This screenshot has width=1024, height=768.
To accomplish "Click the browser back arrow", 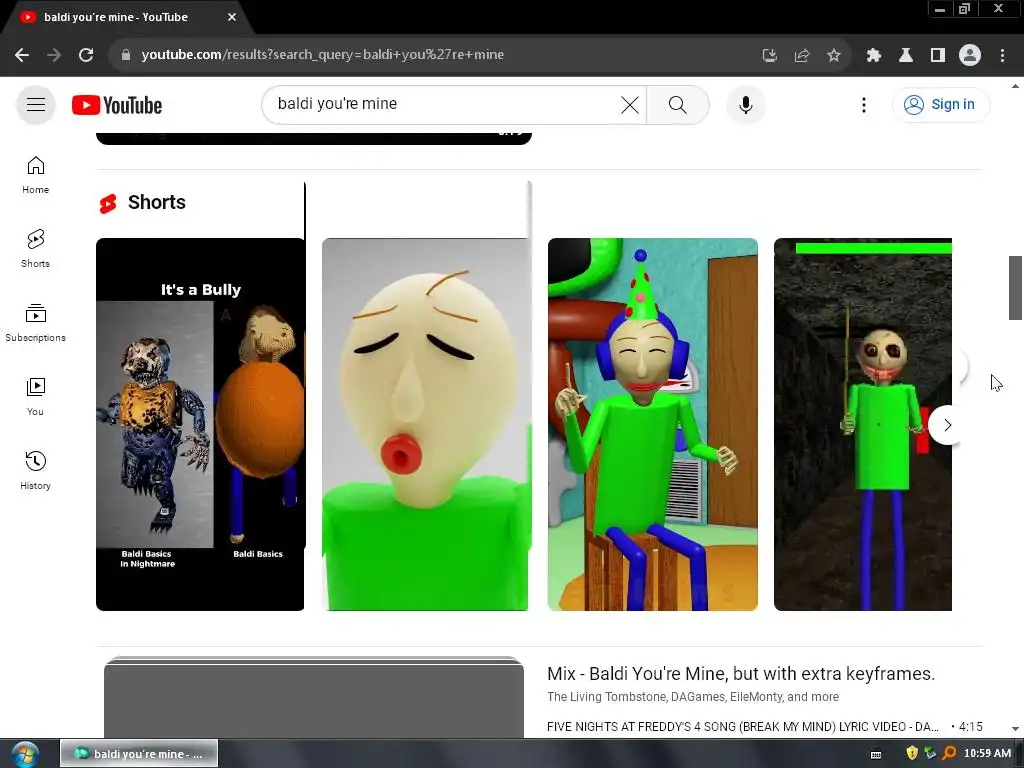I will click(22, 55).
